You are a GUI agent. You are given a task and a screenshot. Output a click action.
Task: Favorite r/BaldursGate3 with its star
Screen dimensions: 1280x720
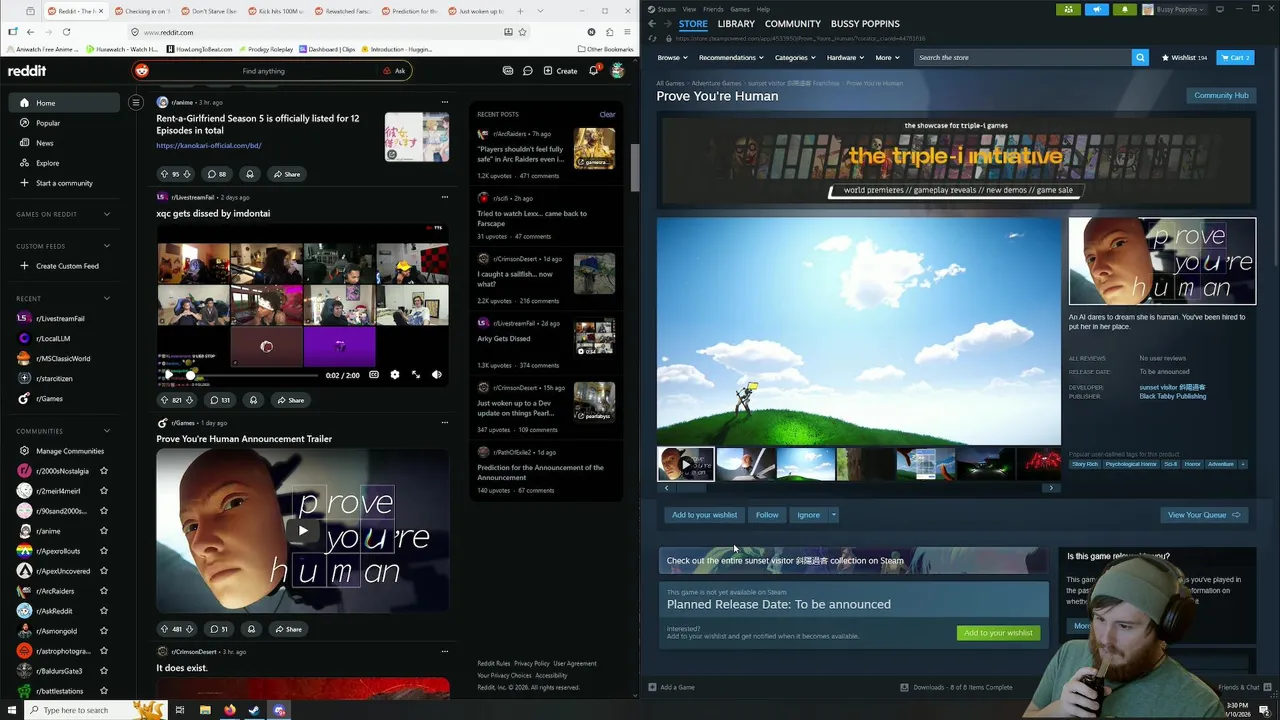tap(104, 671)
